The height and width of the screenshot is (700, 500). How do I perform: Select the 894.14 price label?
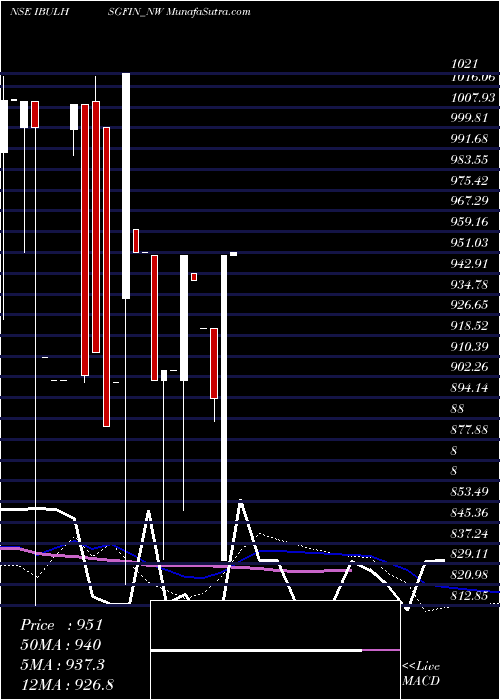coord(469,388)
